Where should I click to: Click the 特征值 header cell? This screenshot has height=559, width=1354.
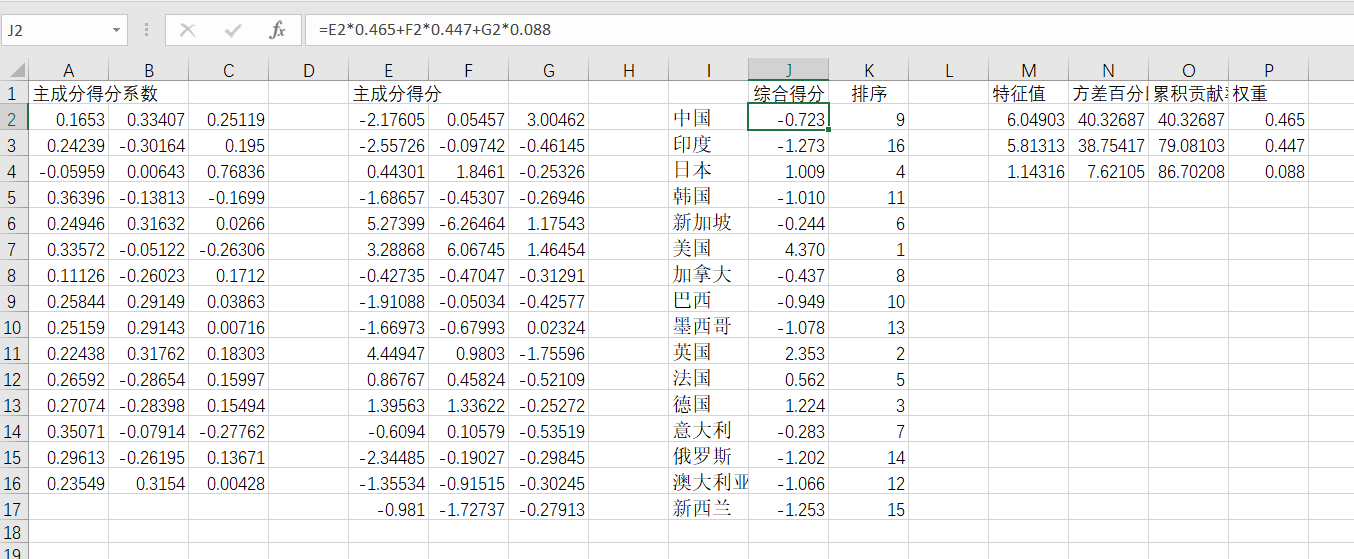[1028, 94]
